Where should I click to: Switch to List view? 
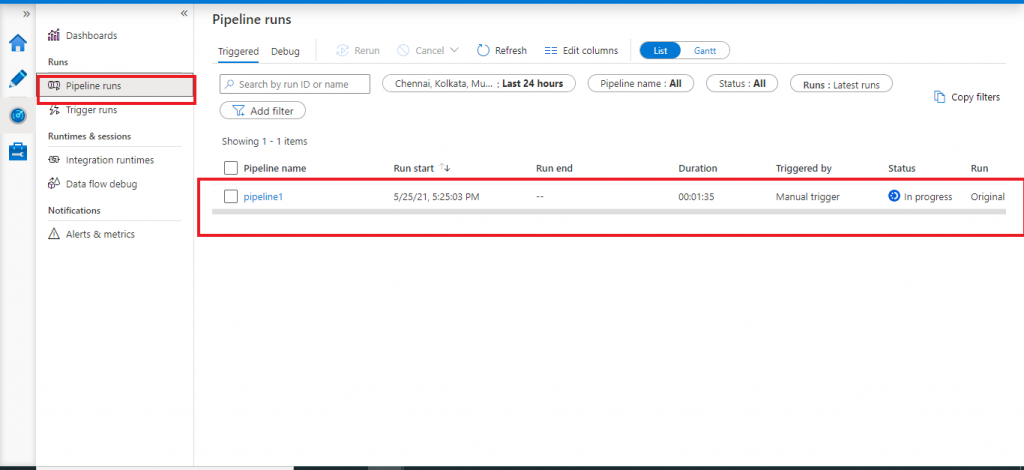click(660, 50)
